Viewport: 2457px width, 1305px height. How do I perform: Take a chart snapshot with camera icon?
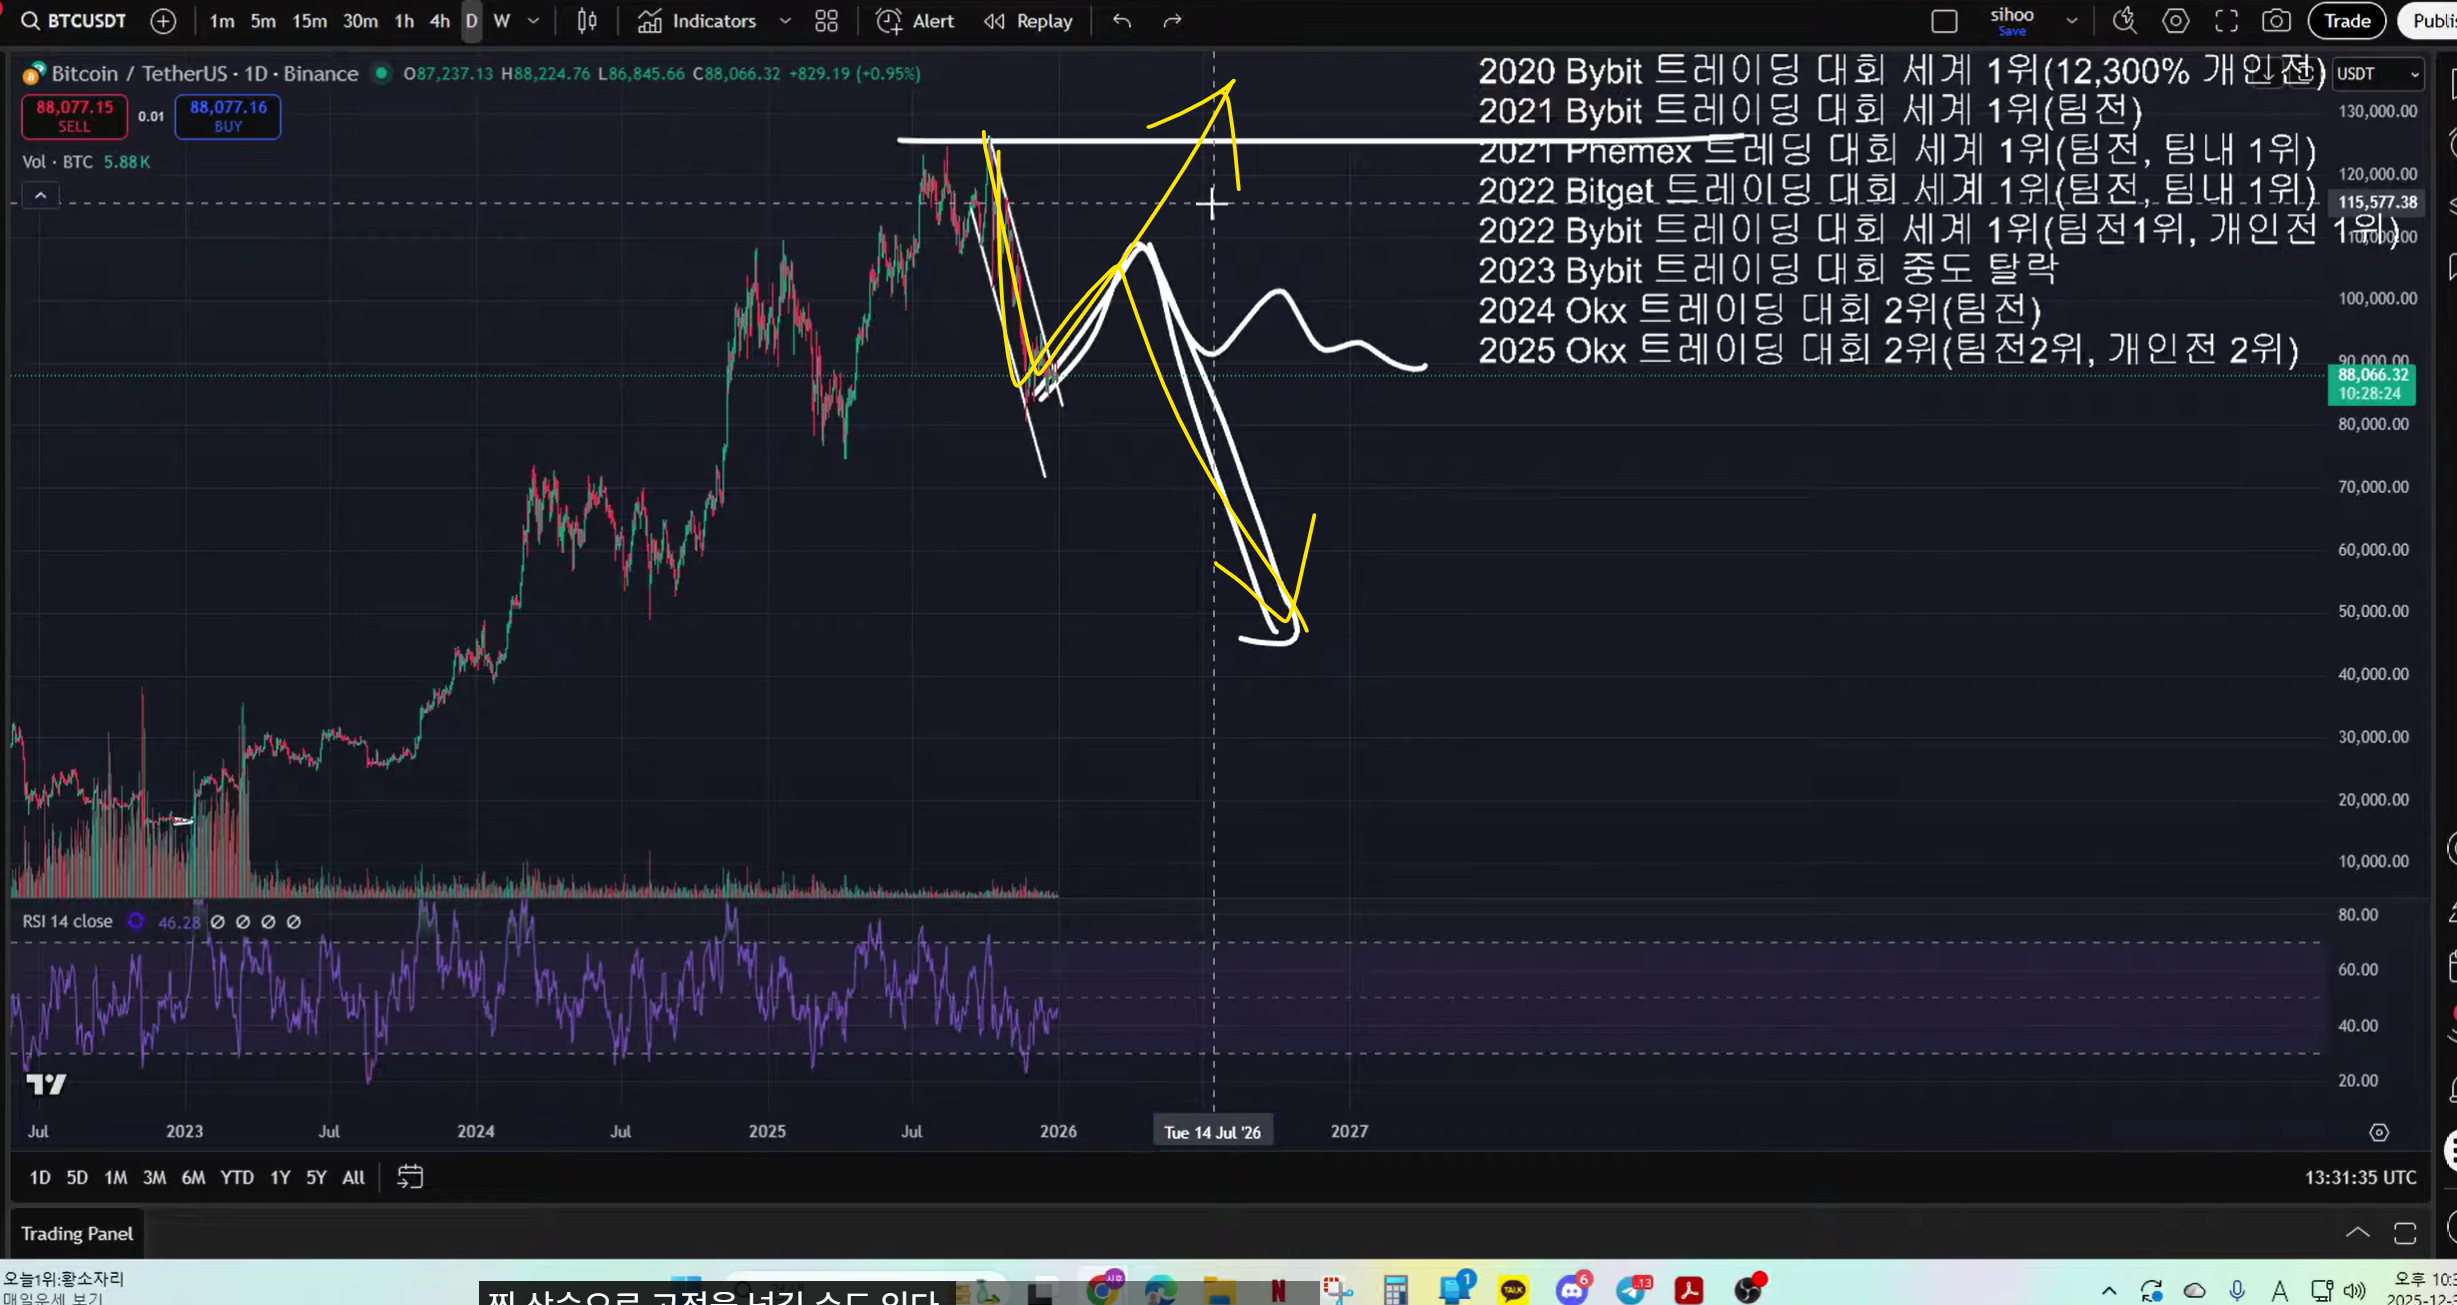pos(2276,21)
